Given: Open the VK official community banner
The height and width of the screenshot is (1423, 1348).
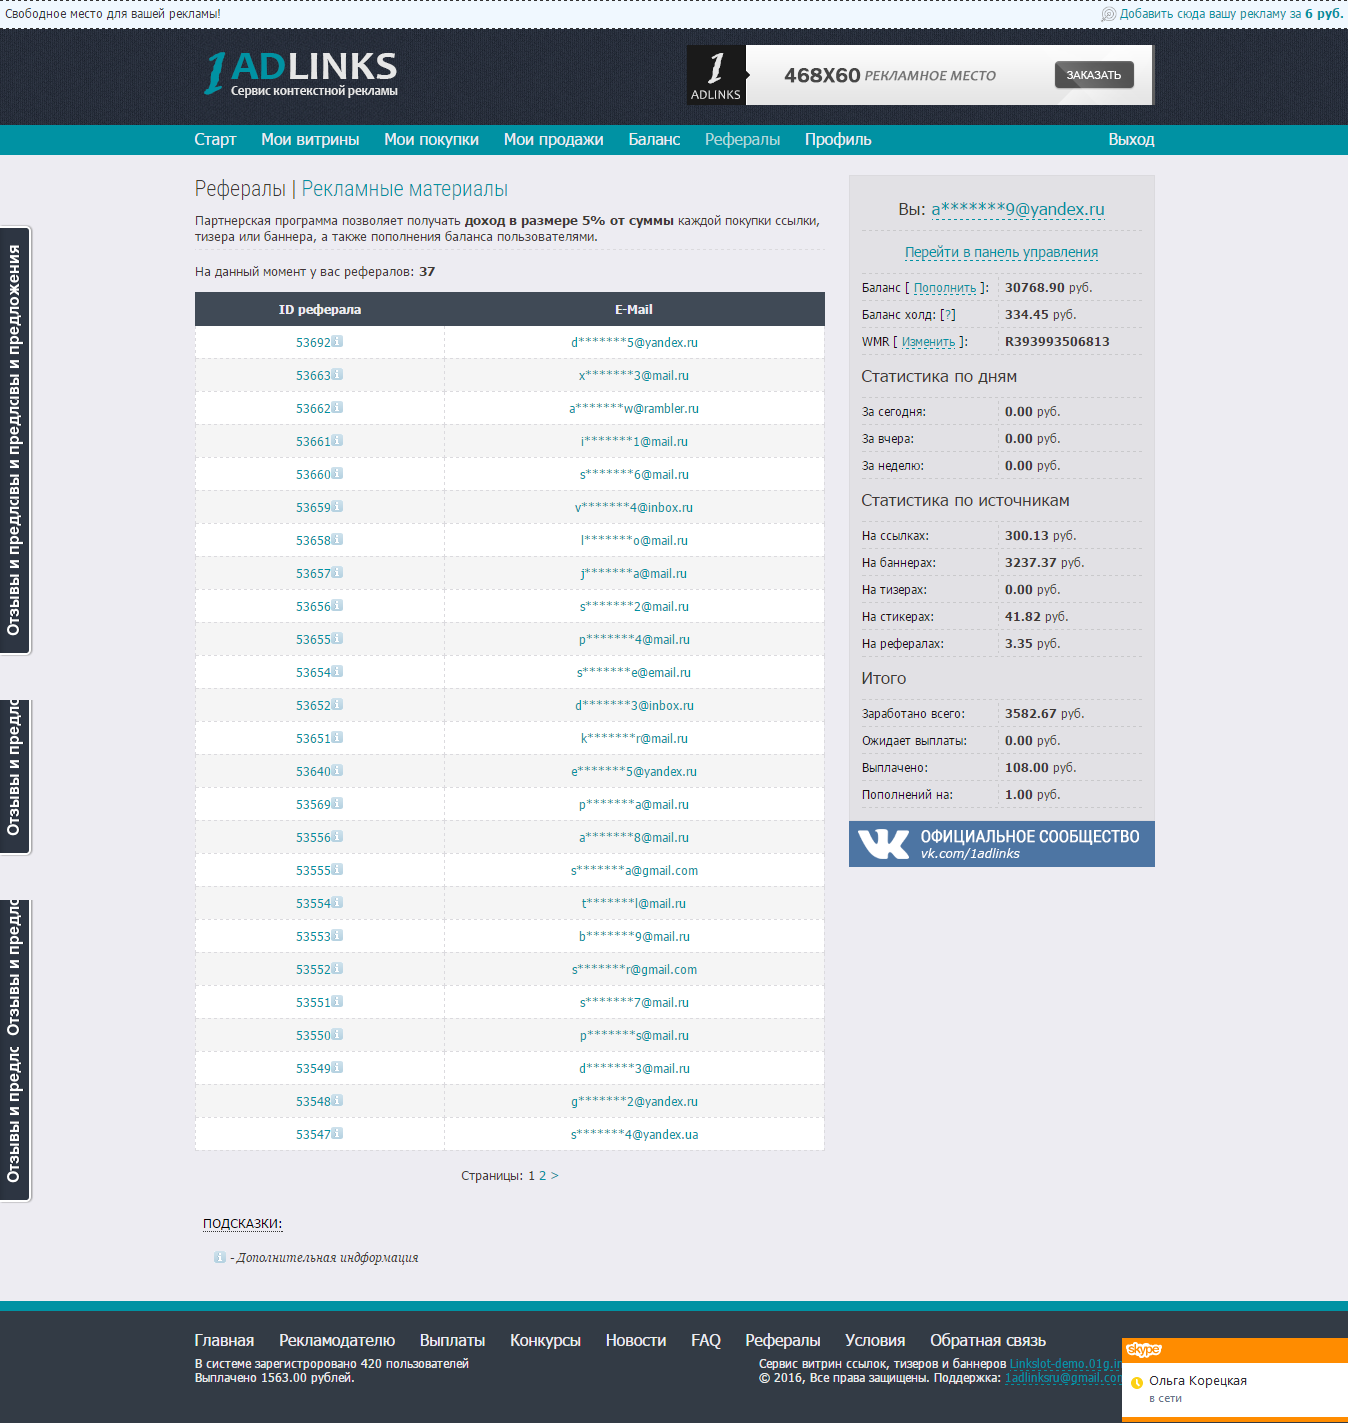Looking at the screenshot, I should tap(1001, 844).
